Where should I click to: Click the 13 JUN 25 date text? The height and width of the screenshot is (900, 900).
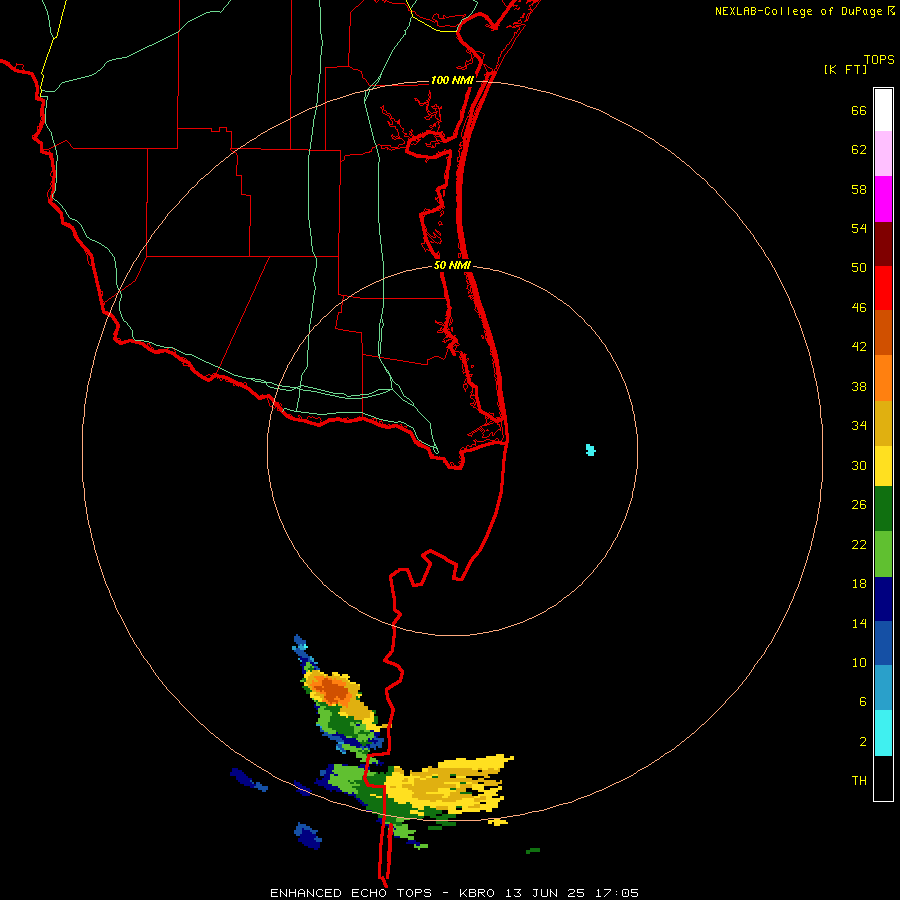click(545, 893)
